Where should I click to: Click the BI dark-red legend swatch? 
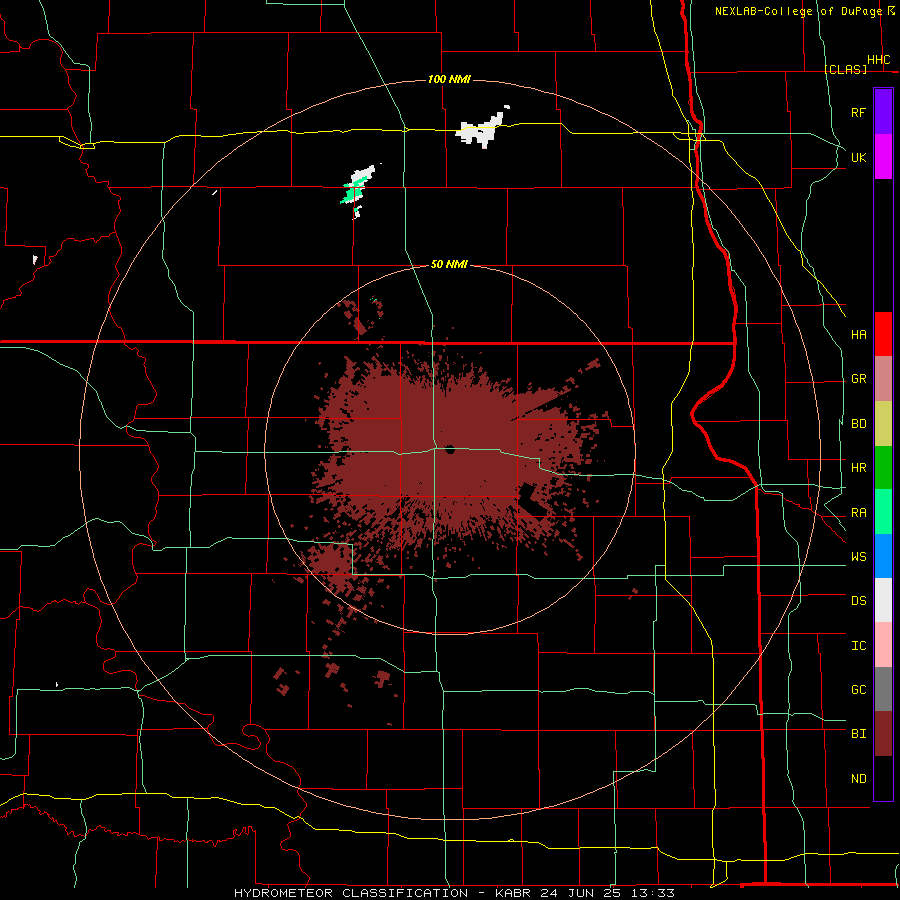pyautogui.click(x=883, y=734)
